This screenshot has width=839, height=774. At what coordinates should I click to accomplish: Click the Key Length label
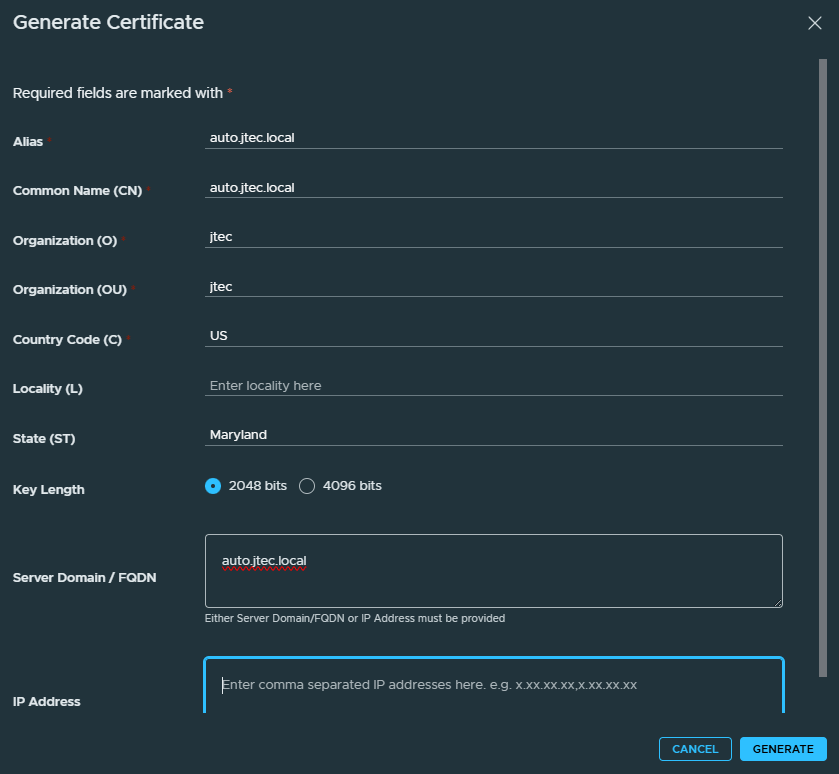(x=49, y=489)
